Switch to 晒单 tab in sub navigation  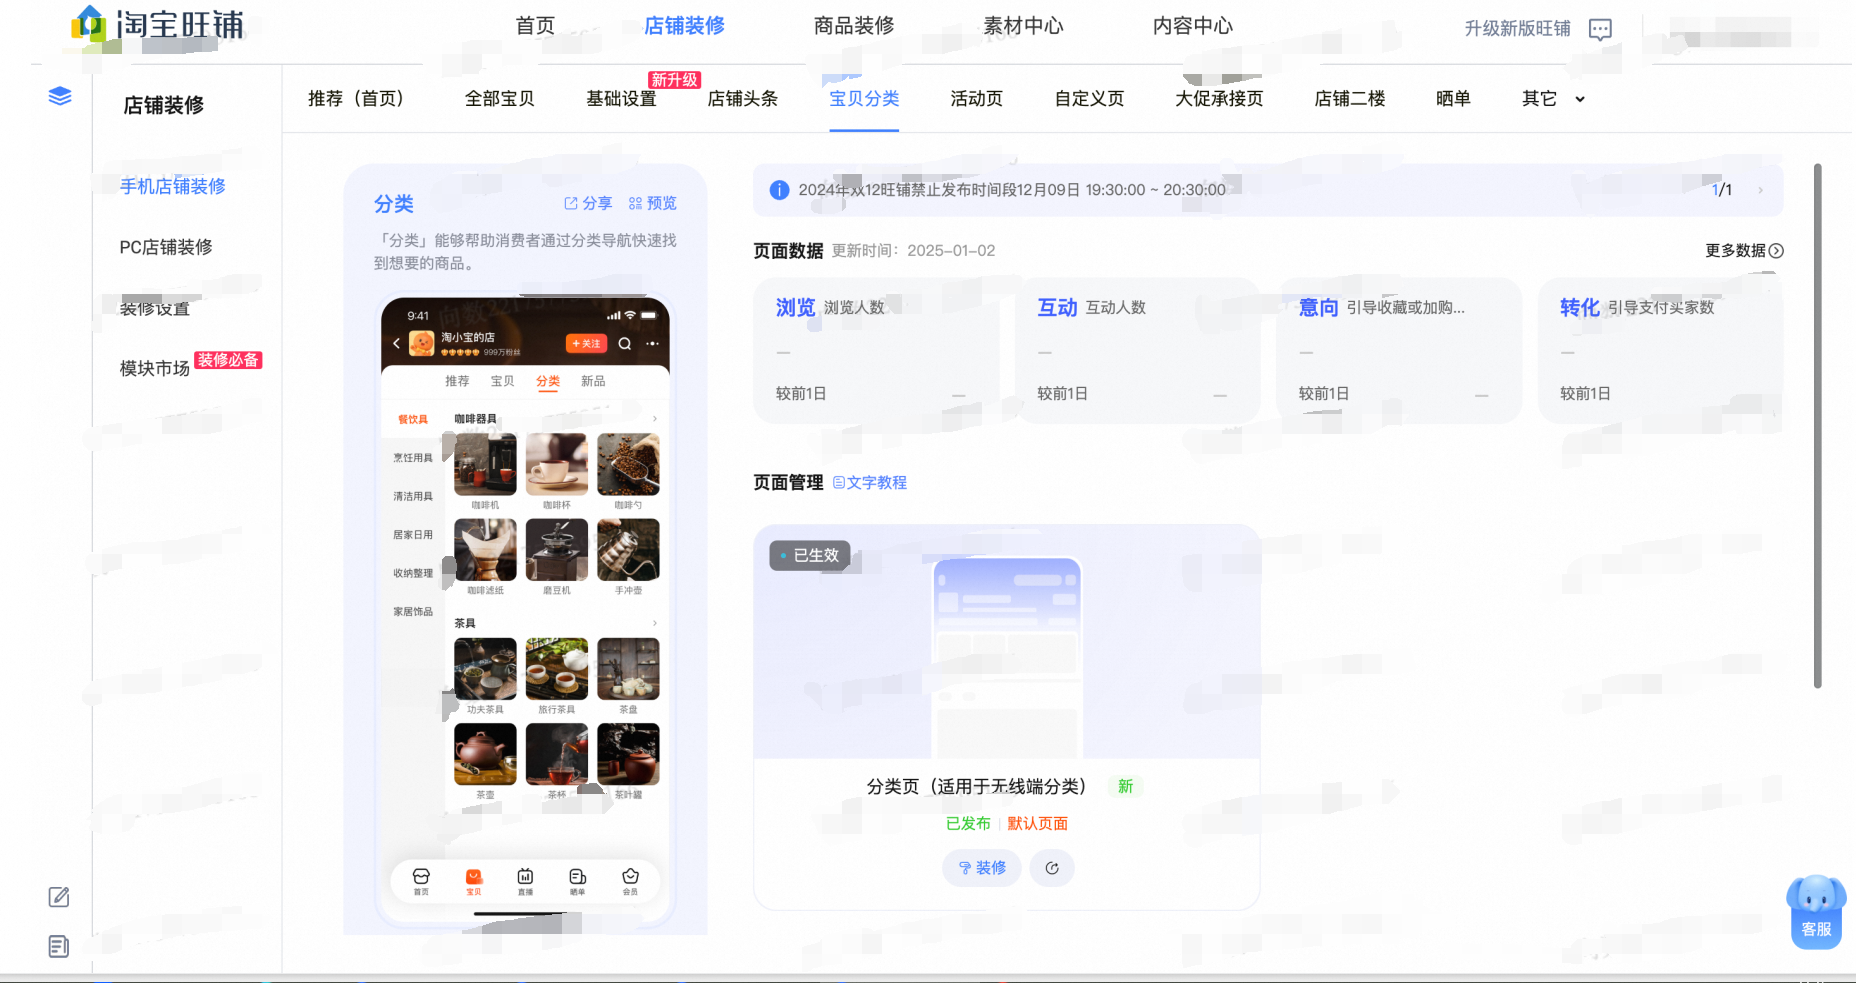point(1453,99)
